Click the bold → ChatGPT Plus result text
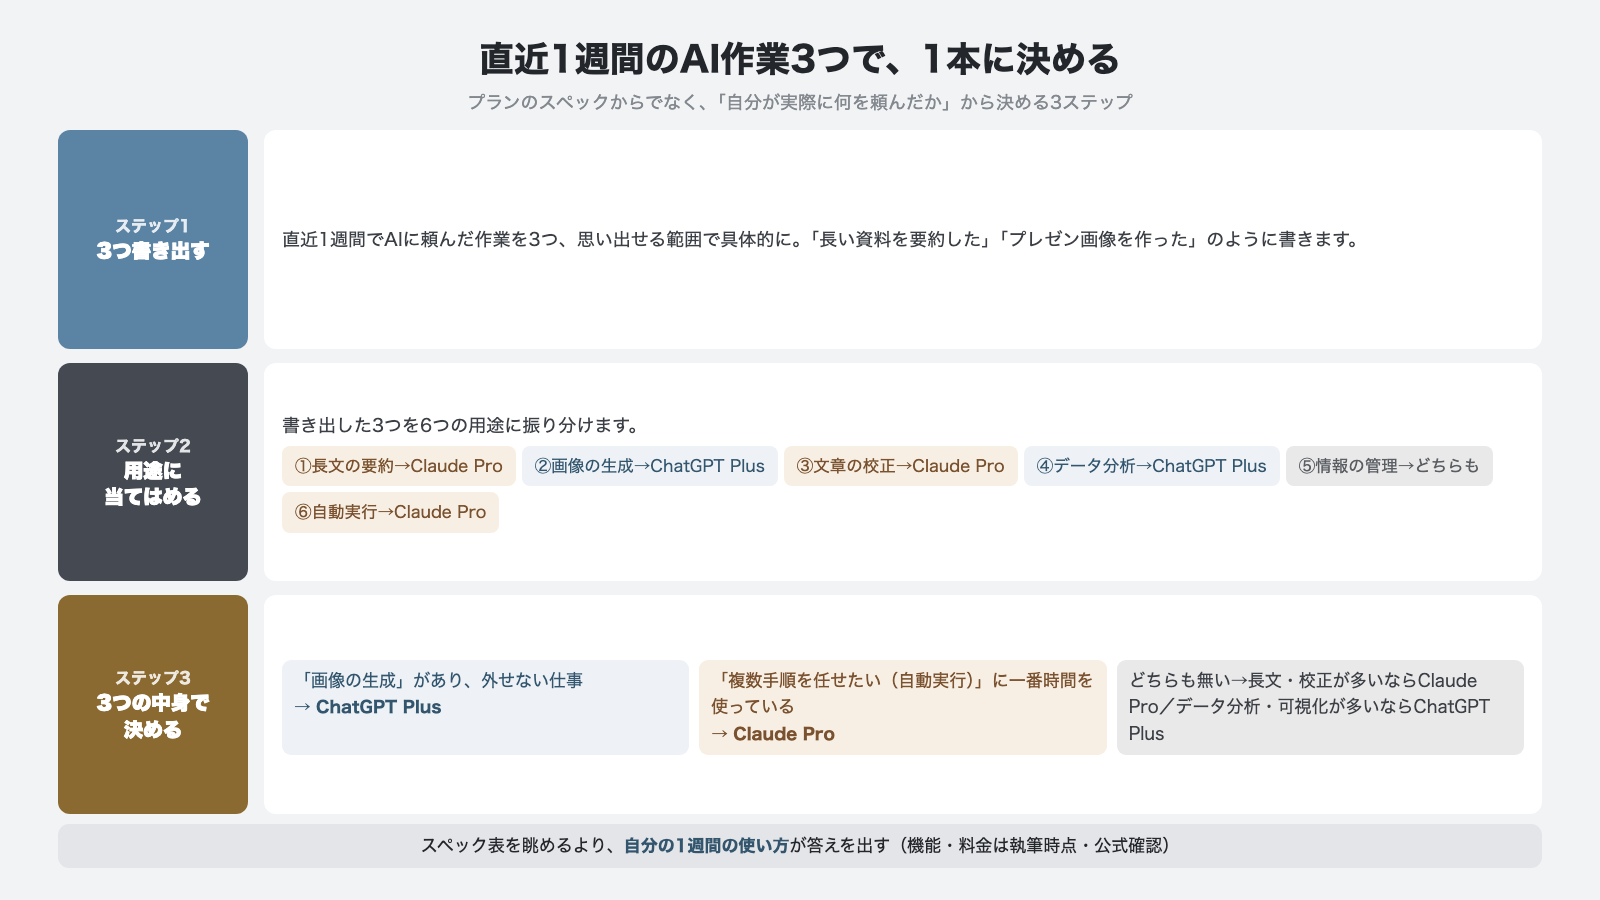Image resolution: width=1600 pixels, height=900 pixels. click(368, 707)
